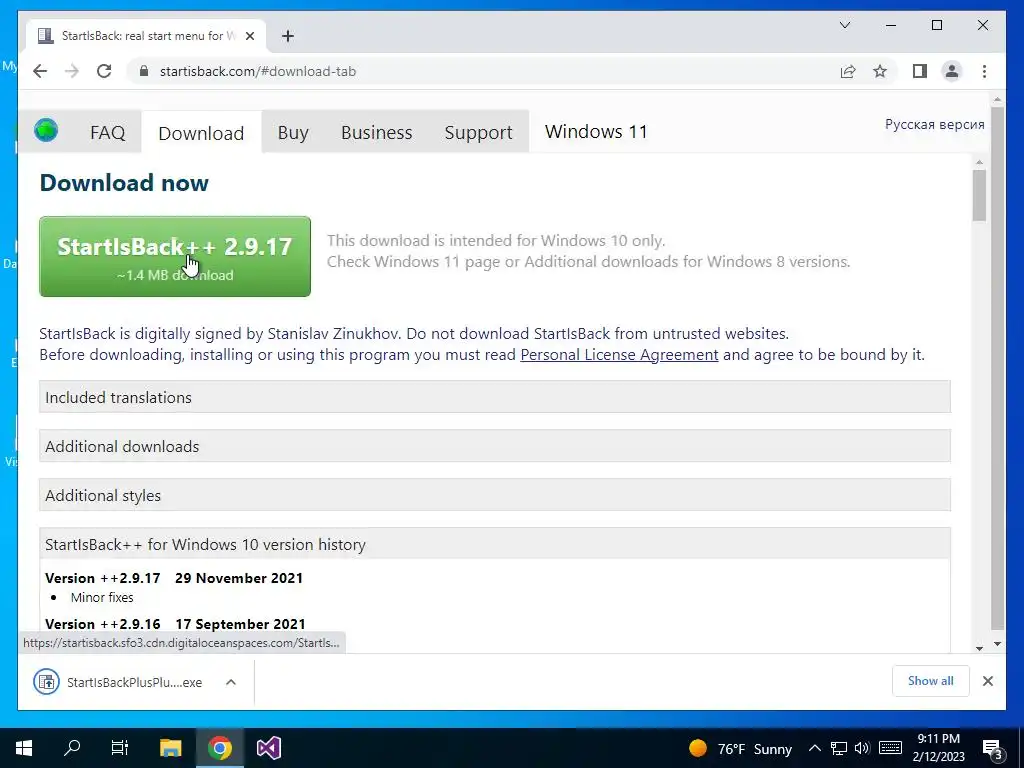Collapse StartIsBack++ for Windows 10 version history
Viewport: 1024px width, 768px height.
pos(494,544)
